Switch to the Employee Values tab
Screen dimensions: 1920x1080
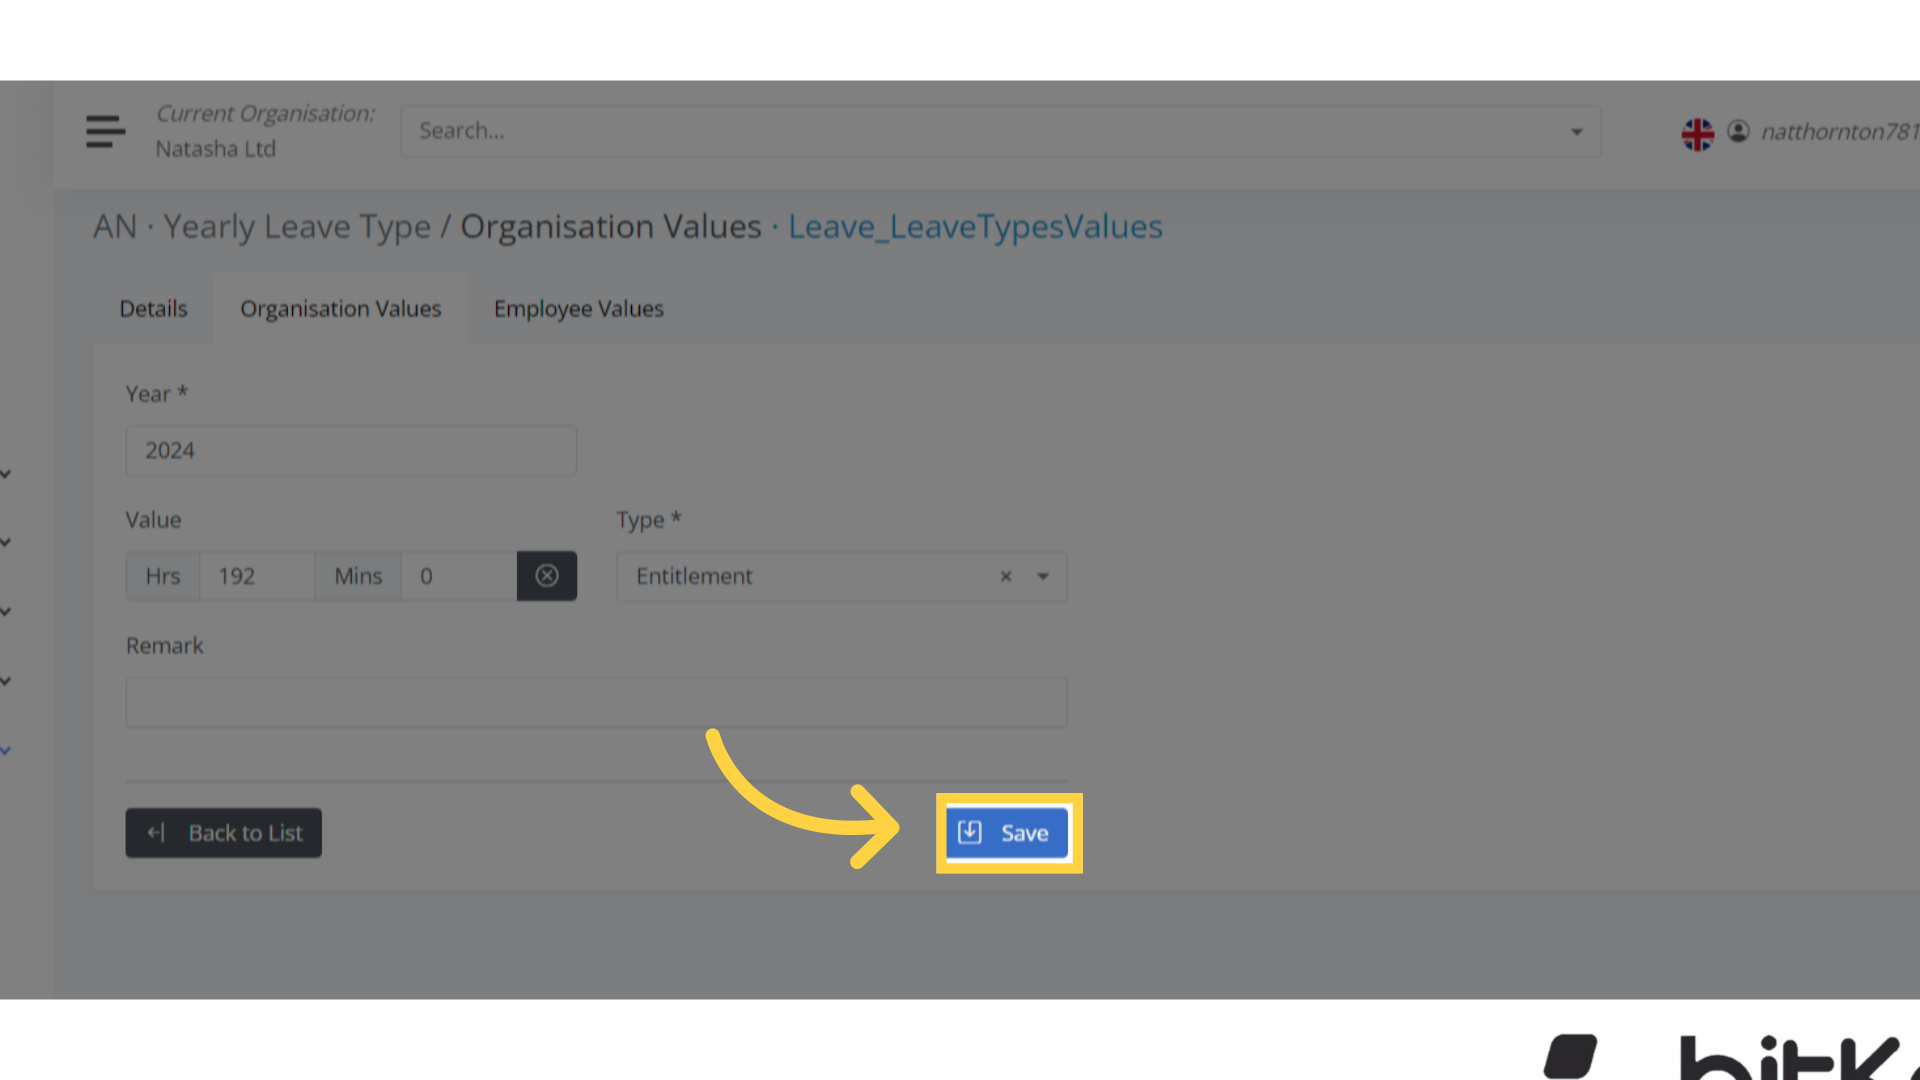(x=578, y=308)
